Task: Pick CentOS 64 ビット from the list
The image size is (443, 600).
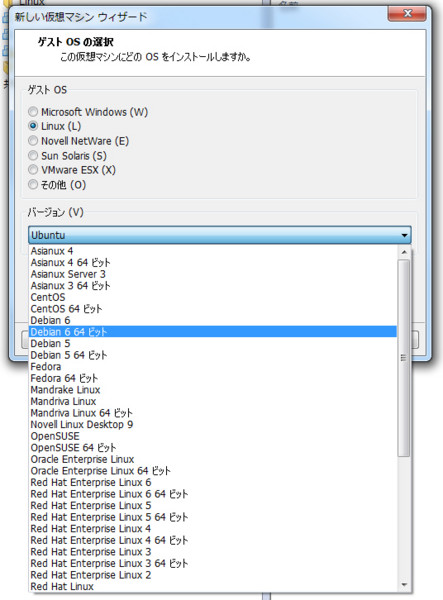Action: tap(213, 309)
